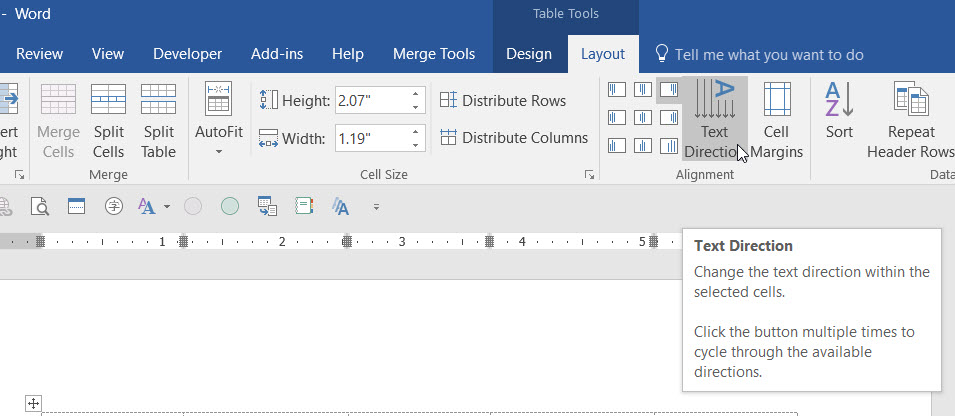955x416 pixels.
Task: Click the table move handle
Action: tap(33, 403)
